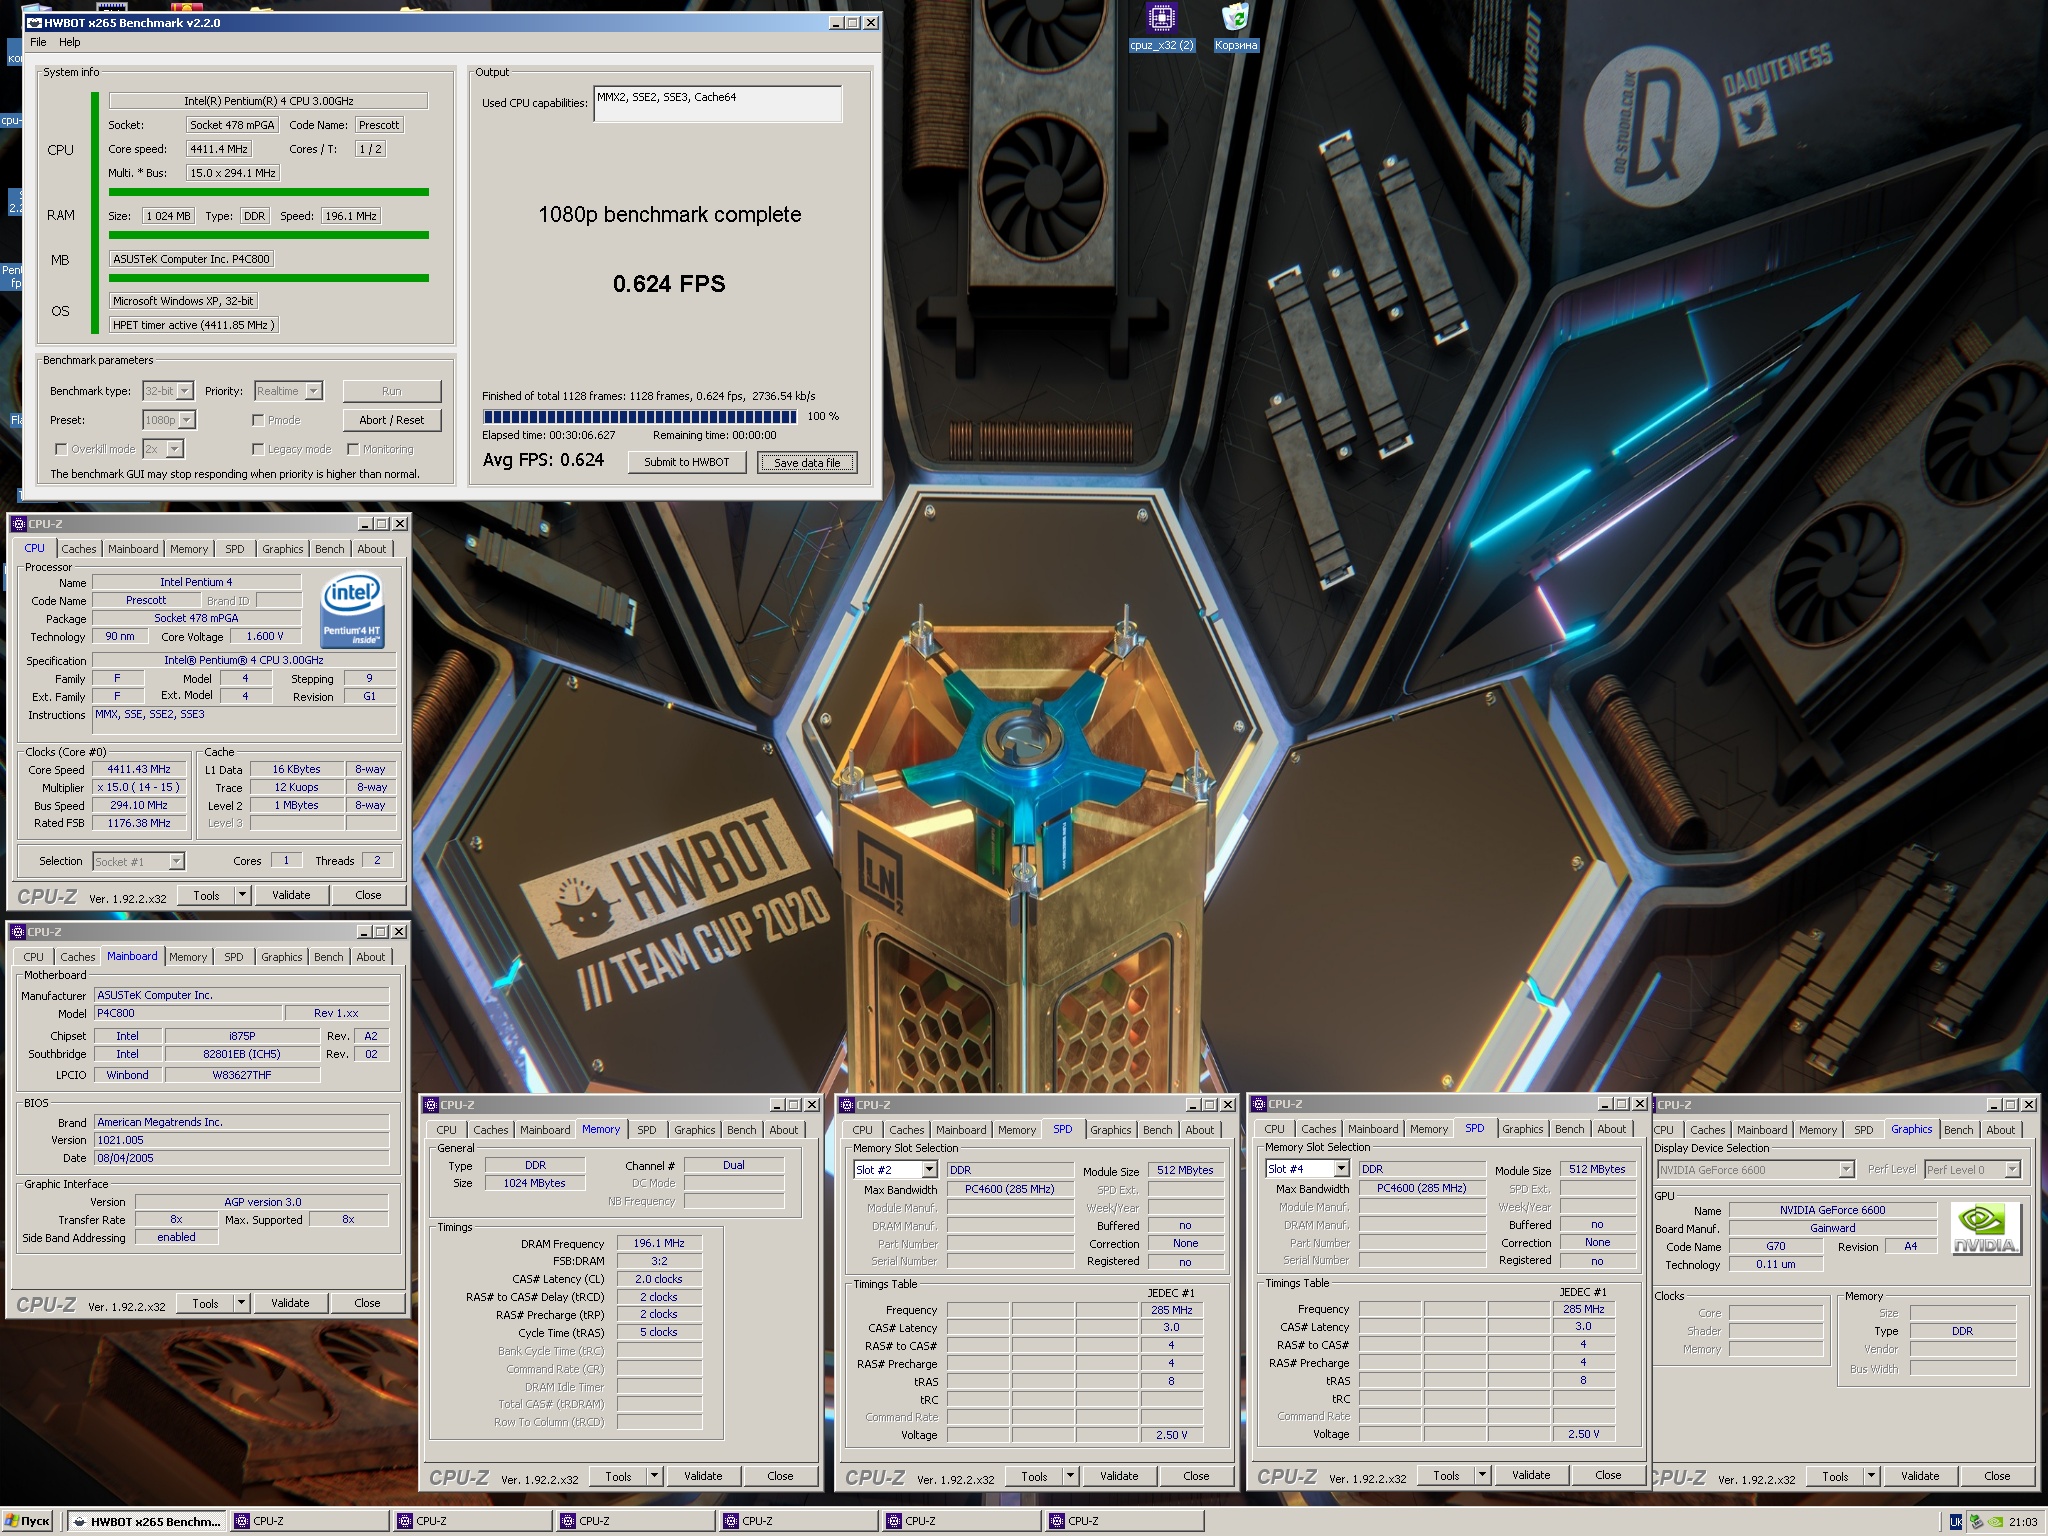The width and height of the screenshot is (2048, 1536).
Task: Click the Core Speed 4411.43 MHz field
Action: pyautogui.click(x=139, y=770)
